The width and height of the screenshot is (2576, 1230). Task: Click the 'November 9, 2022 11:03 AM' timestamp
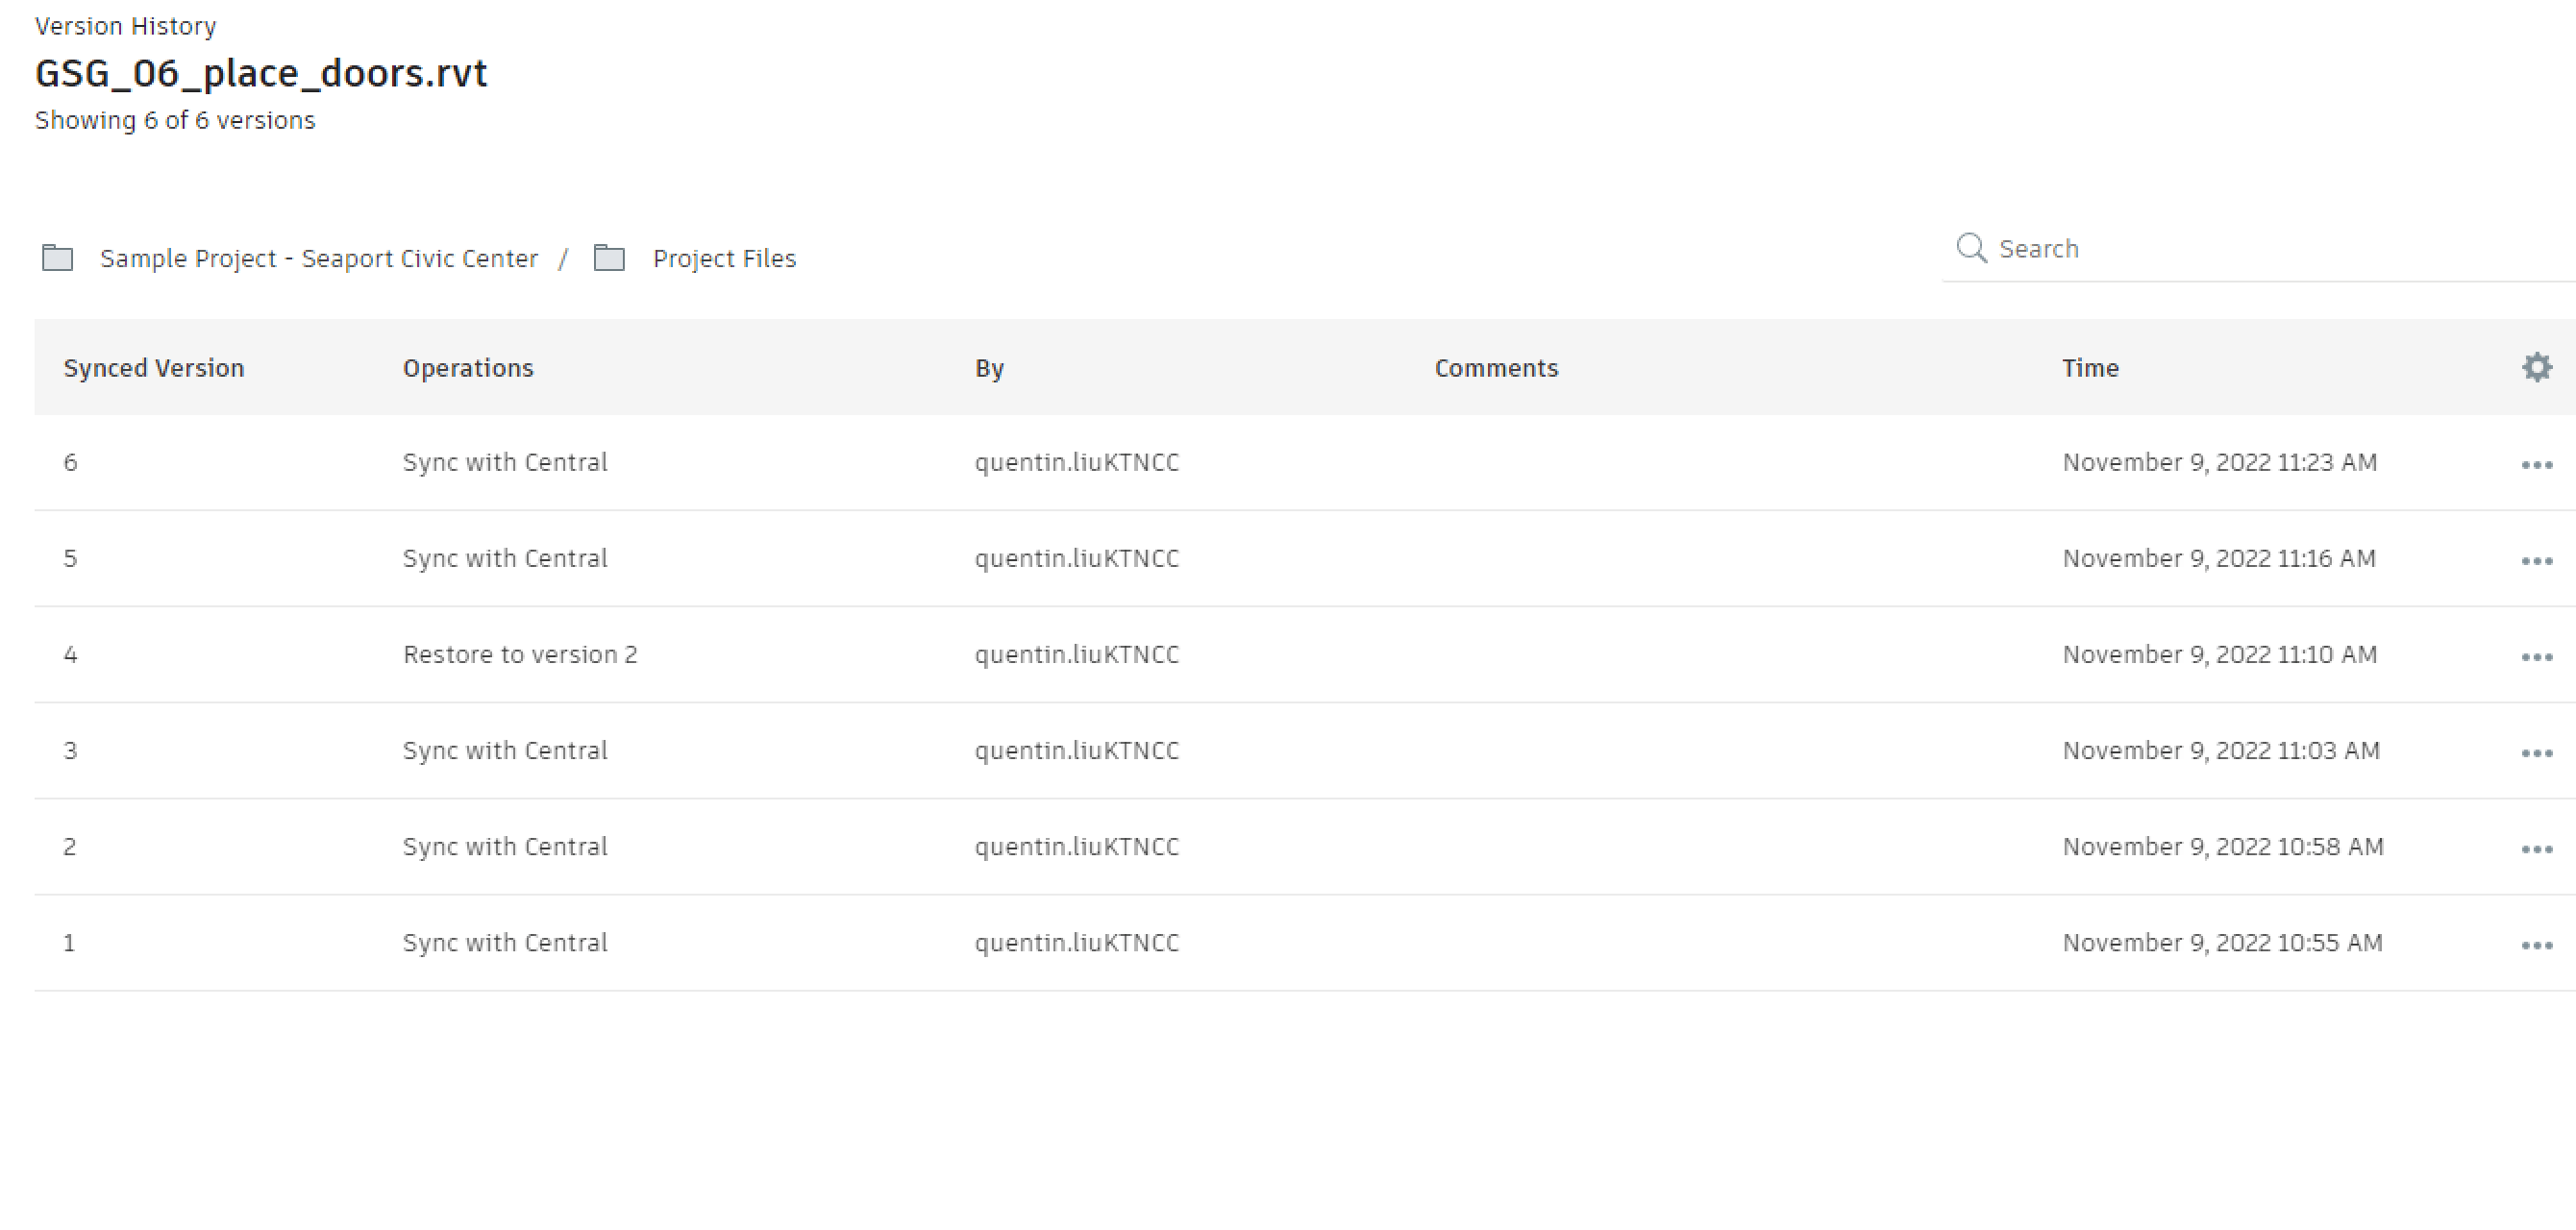2221,750
